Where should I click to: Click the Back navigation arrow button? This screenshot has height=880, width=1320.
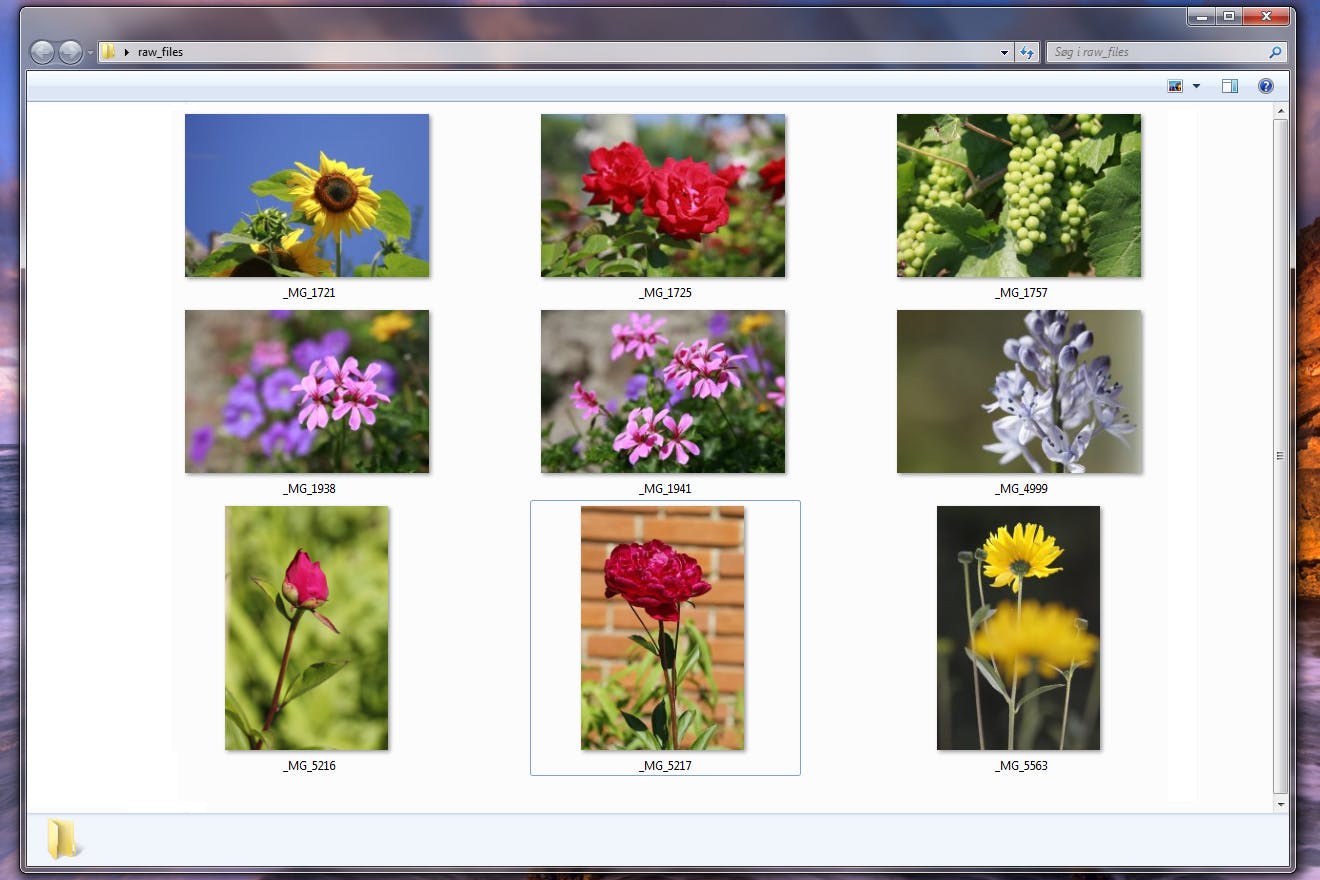coord(42,52)
